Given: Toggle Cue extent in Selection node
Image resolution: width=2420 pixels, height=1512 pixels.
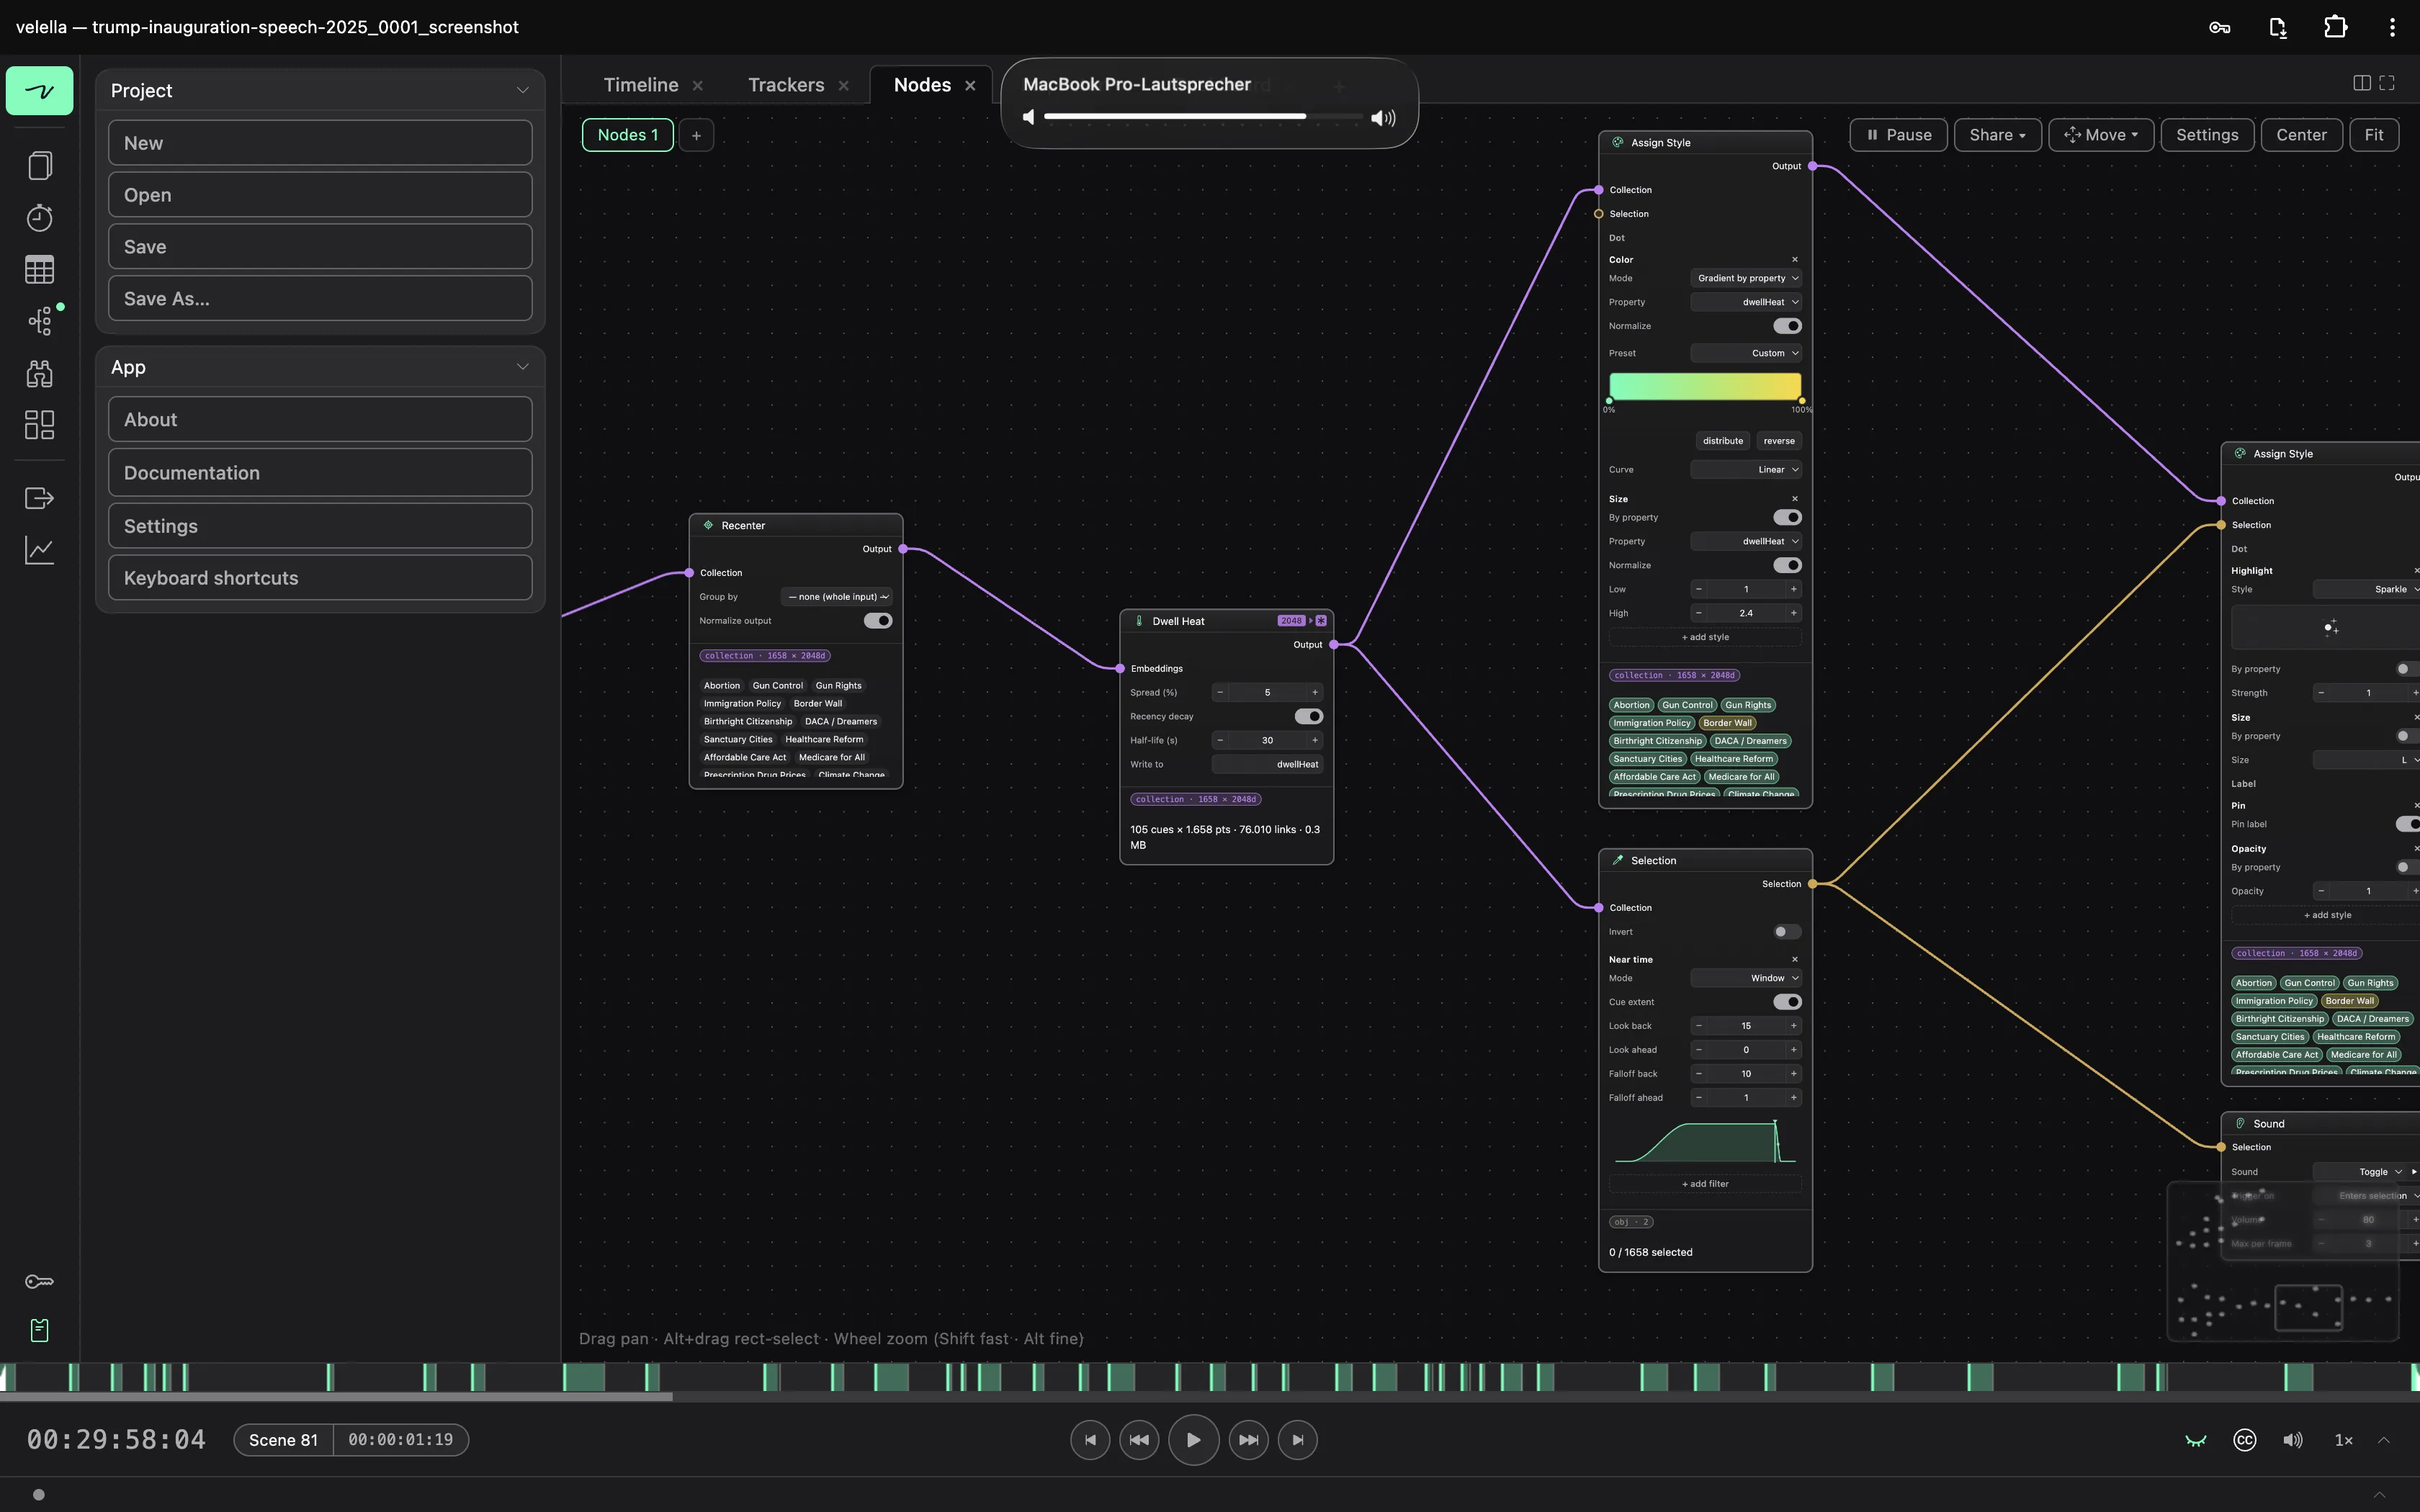Looking at the screenshot, I should click(x=1787, y=1002).
